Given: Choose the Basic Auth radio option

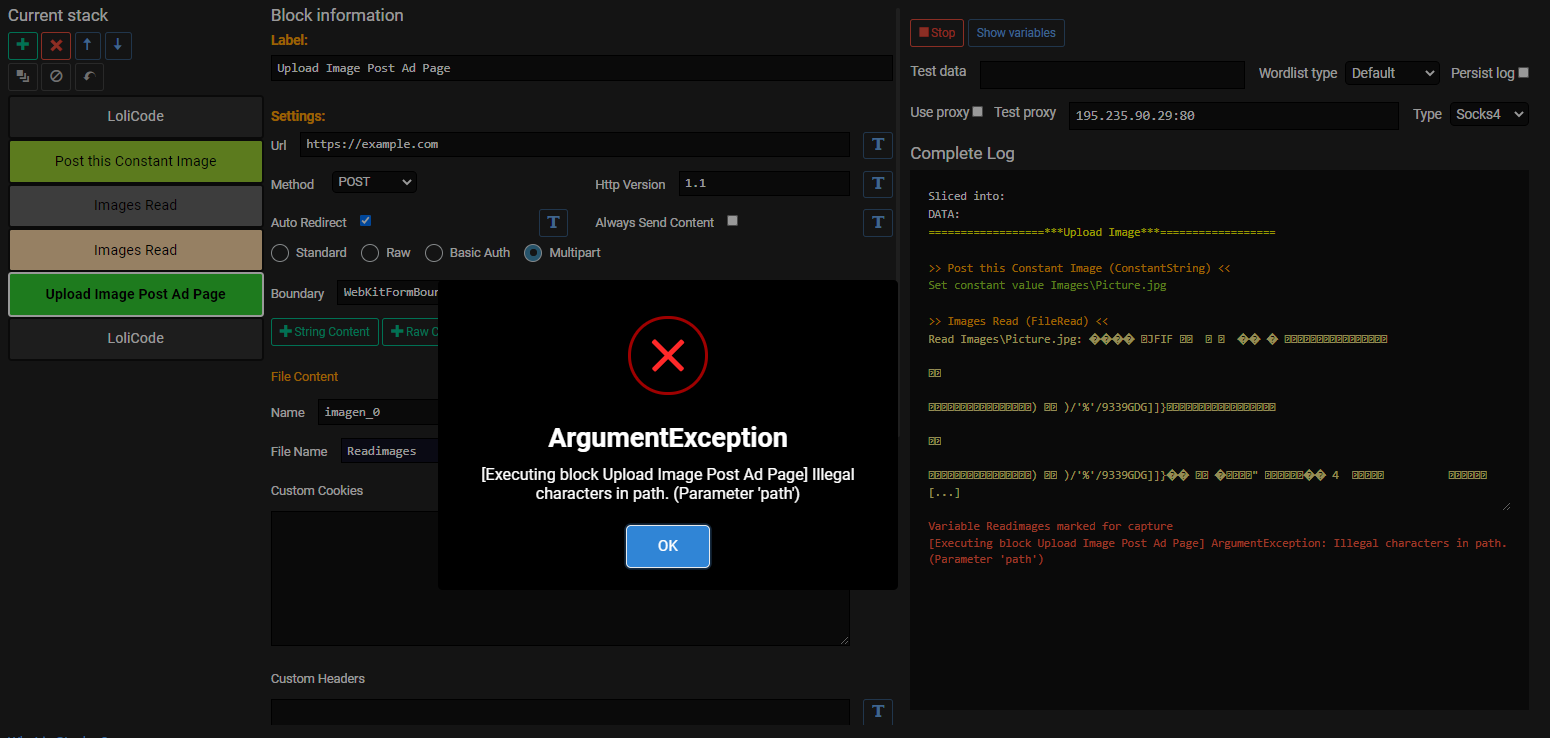Looking at the screenshot, I should (x=434, y=253).
